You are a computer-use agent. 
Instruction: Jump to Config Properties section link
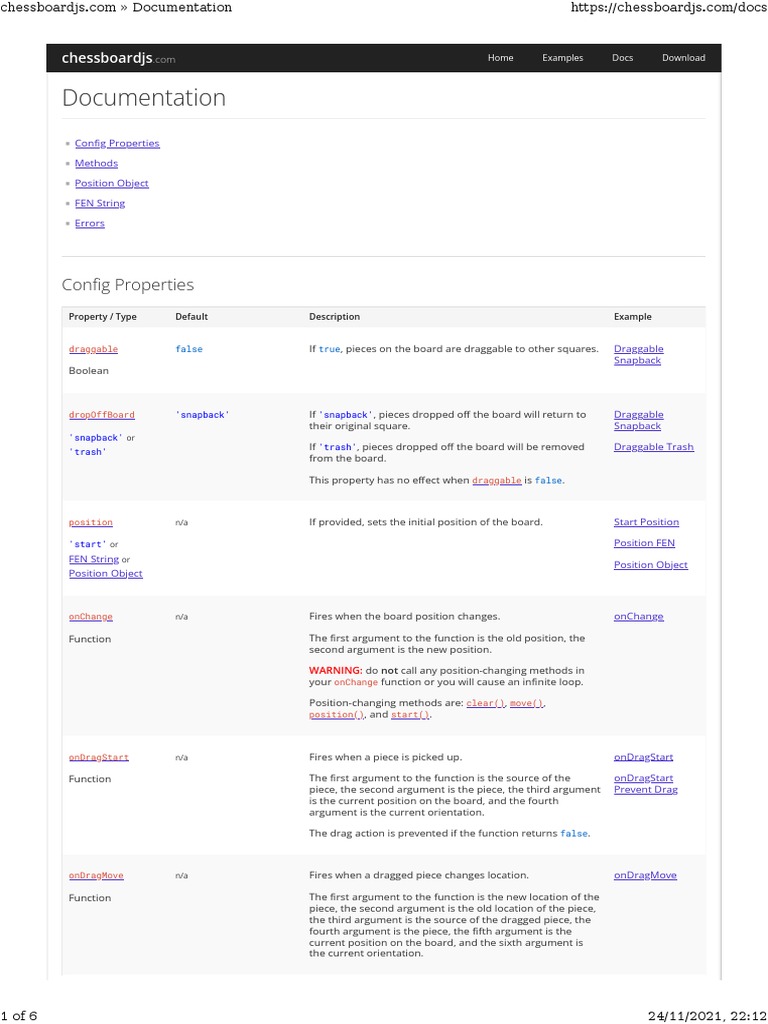coord(117,143)
